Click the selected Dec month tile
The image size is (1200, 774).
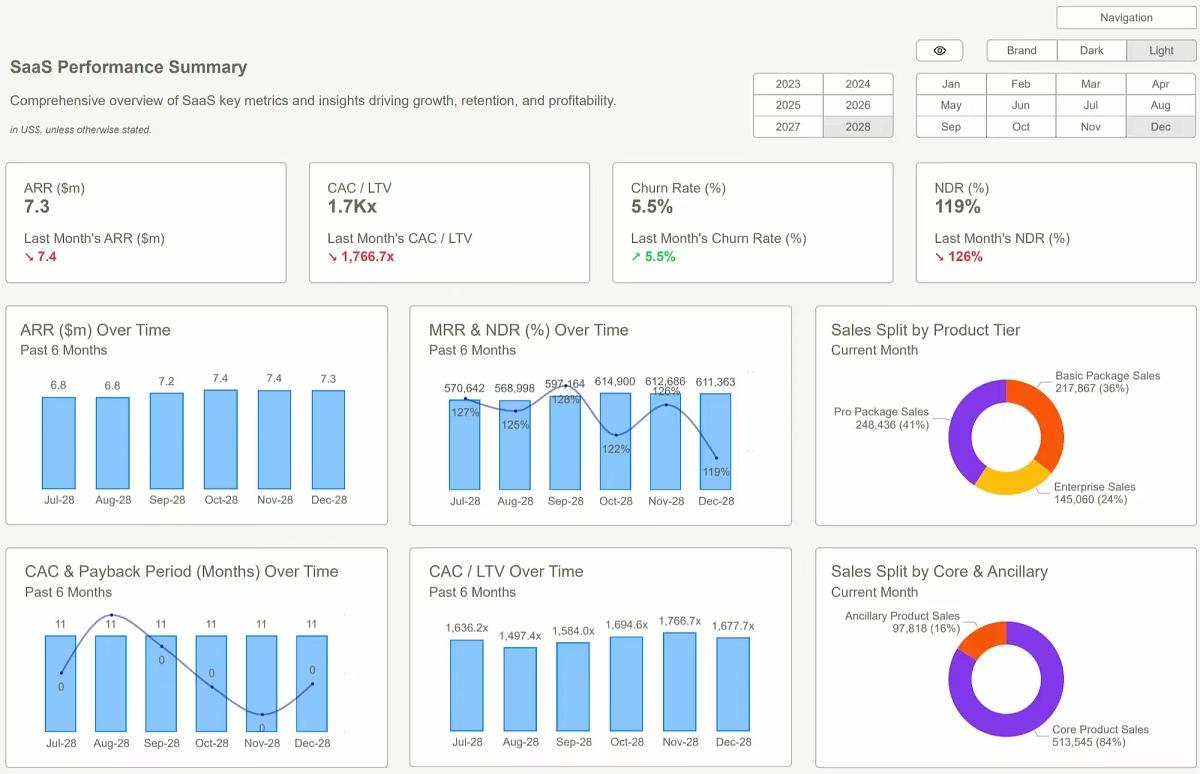coord(1161,127)
